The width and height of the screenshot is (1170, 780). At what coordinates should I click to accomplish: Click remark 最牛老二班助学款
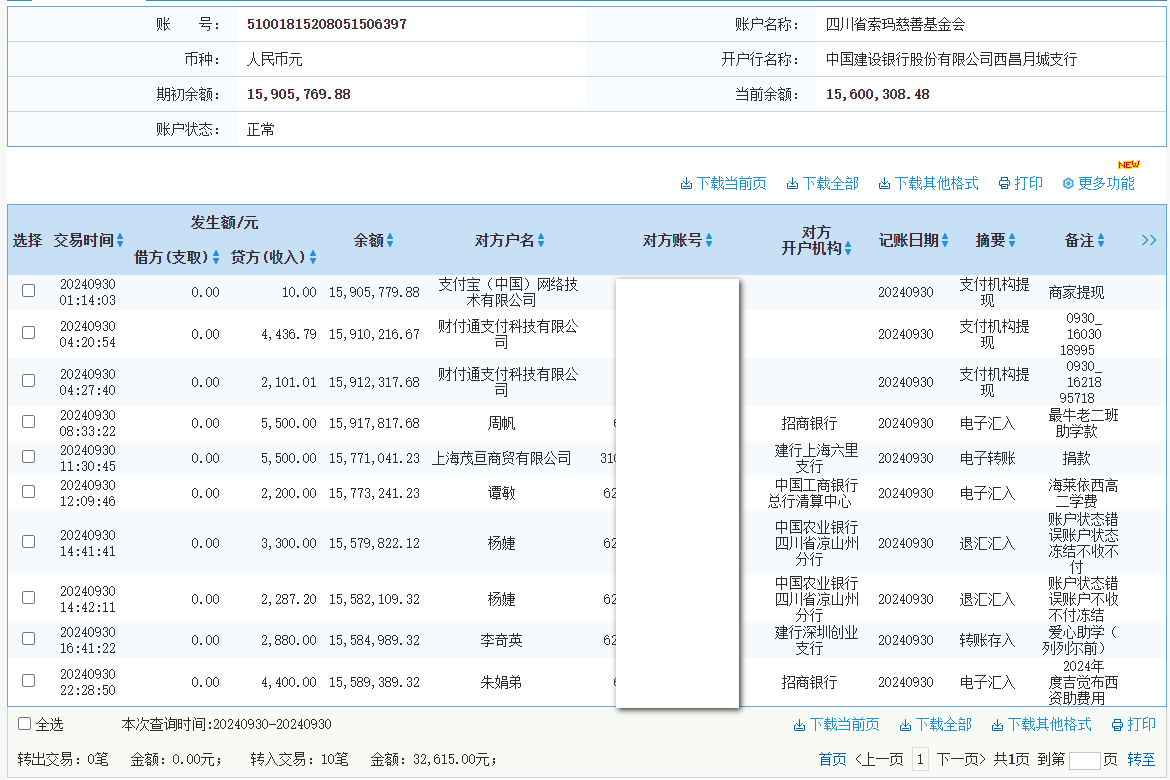(x=1083, y=423)
